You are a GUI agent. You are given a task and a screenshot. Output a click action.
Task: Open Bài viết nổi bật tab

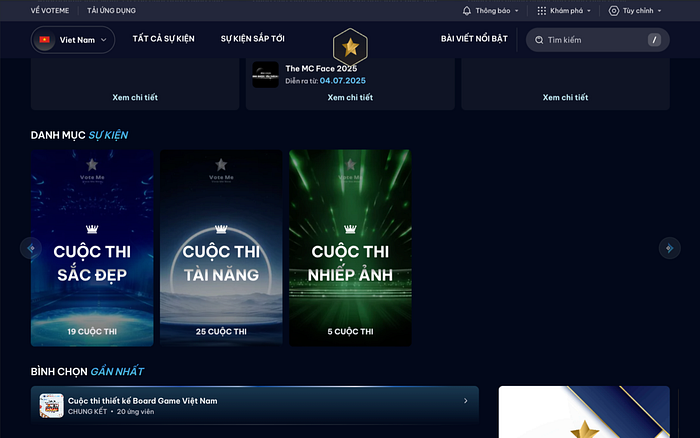[x=474, y=39]
